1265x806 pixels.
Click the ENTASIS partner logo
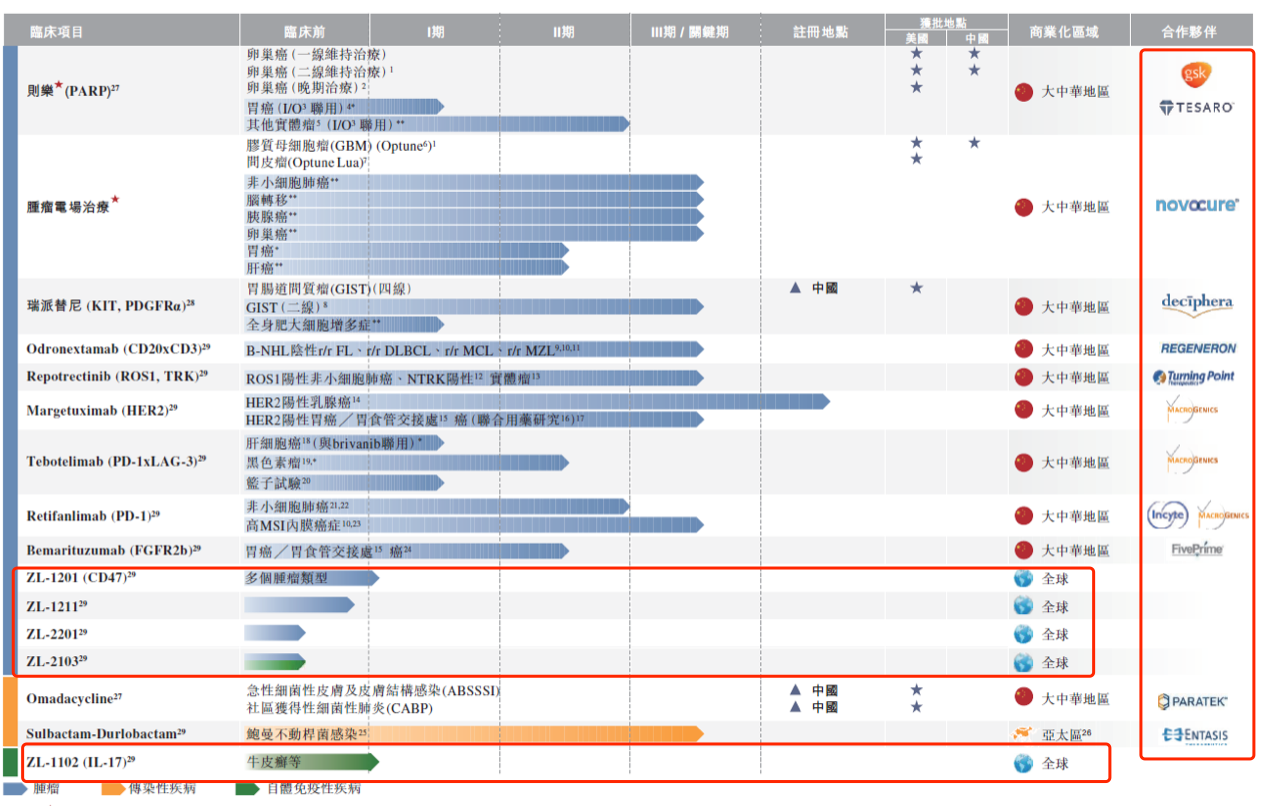pos(1194,735)
